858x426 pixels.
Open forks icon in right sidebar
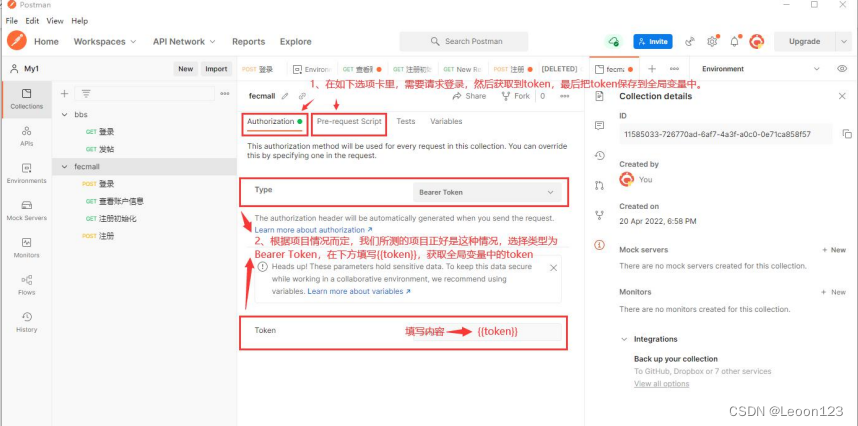click(599, 215)
